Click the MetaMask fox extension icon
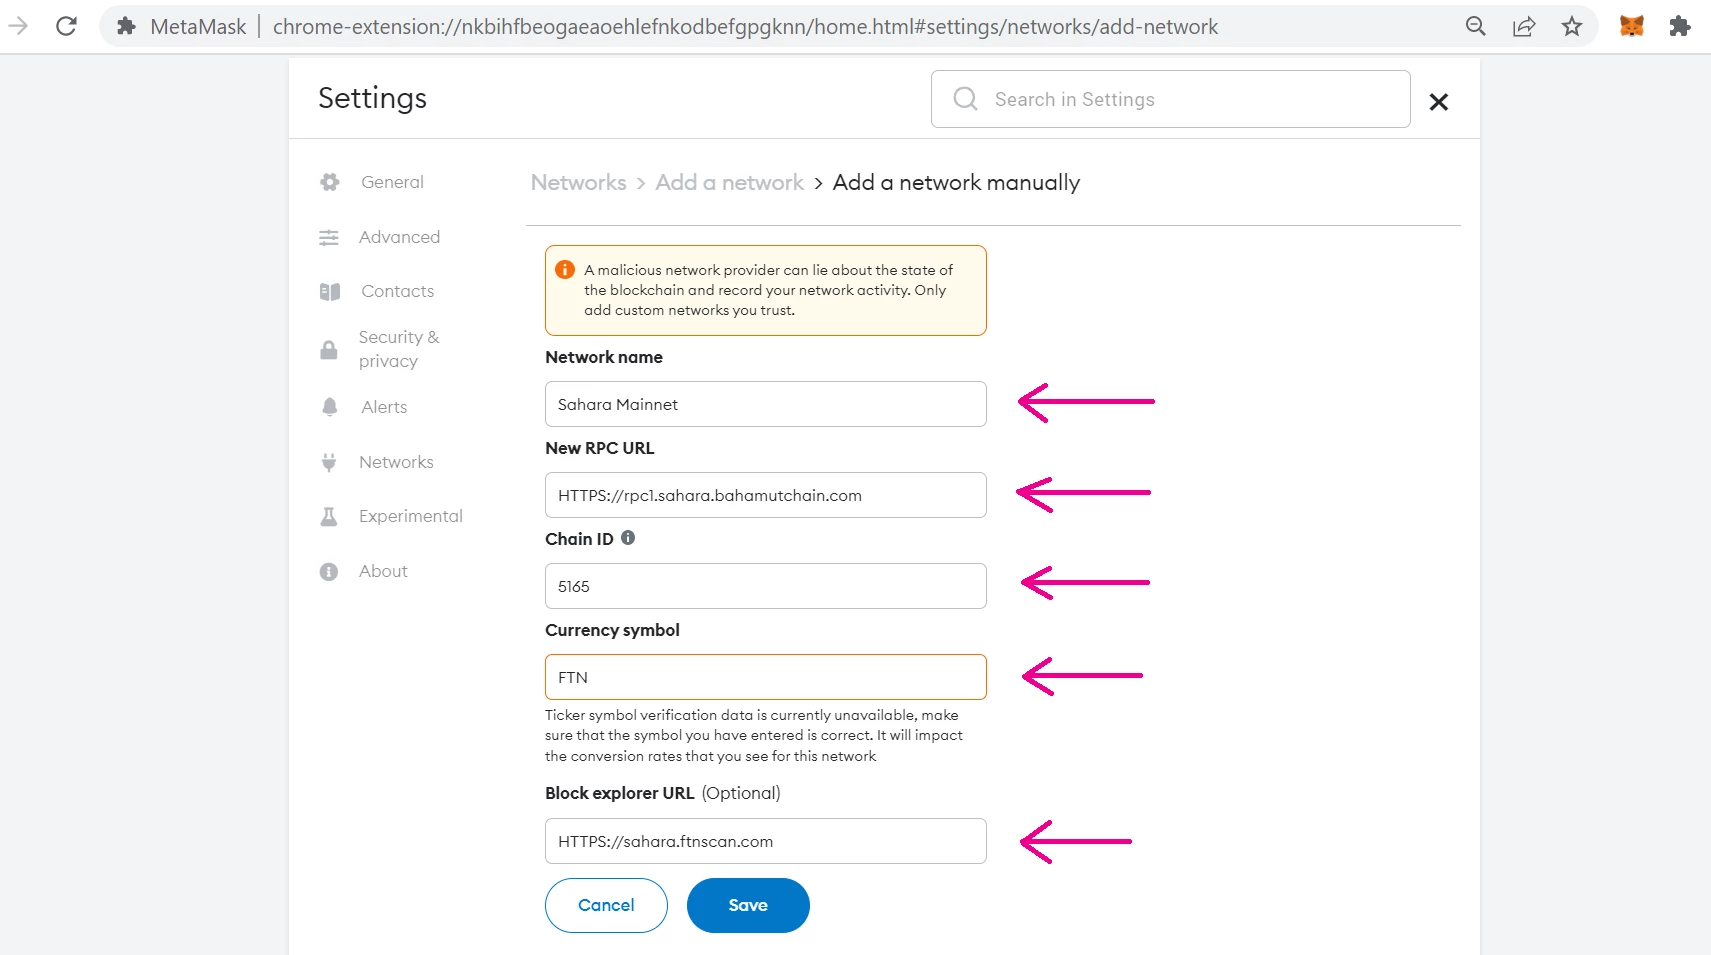1711x955 pixels. pyautogui.click(x=1632, y=27)
